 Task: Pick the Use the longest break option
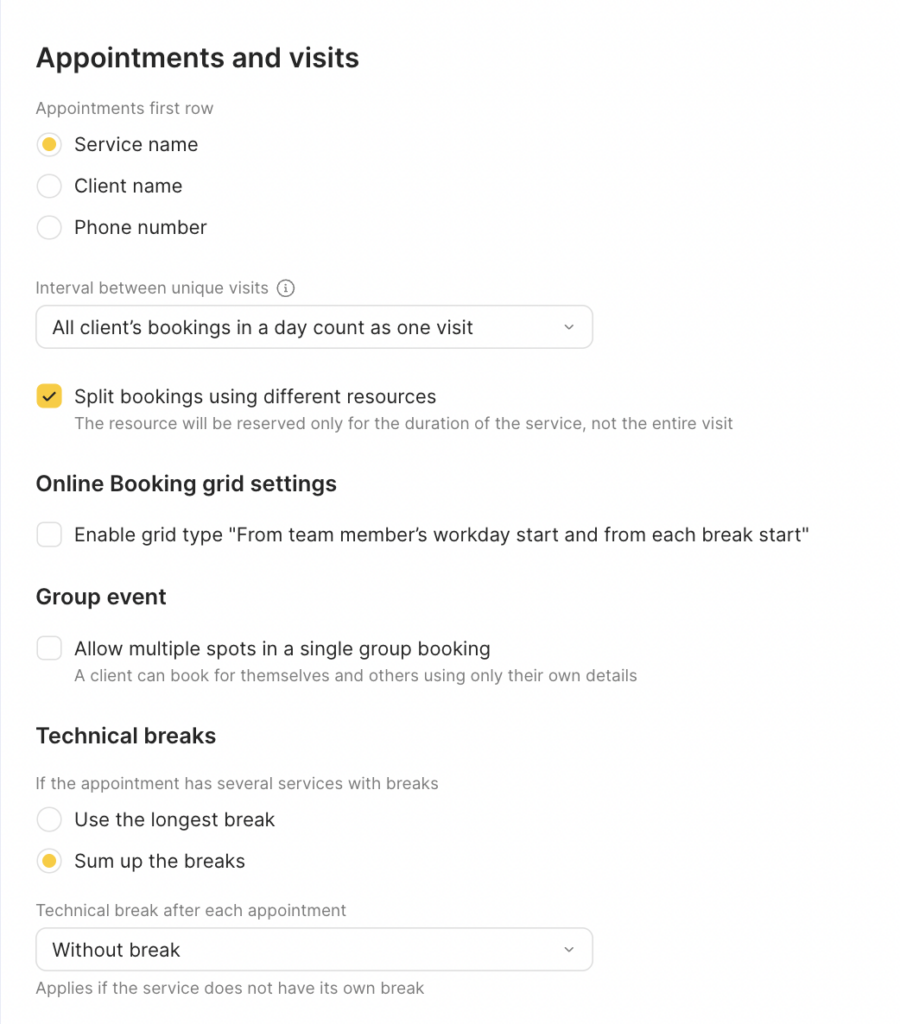click(x=49, y=820)
